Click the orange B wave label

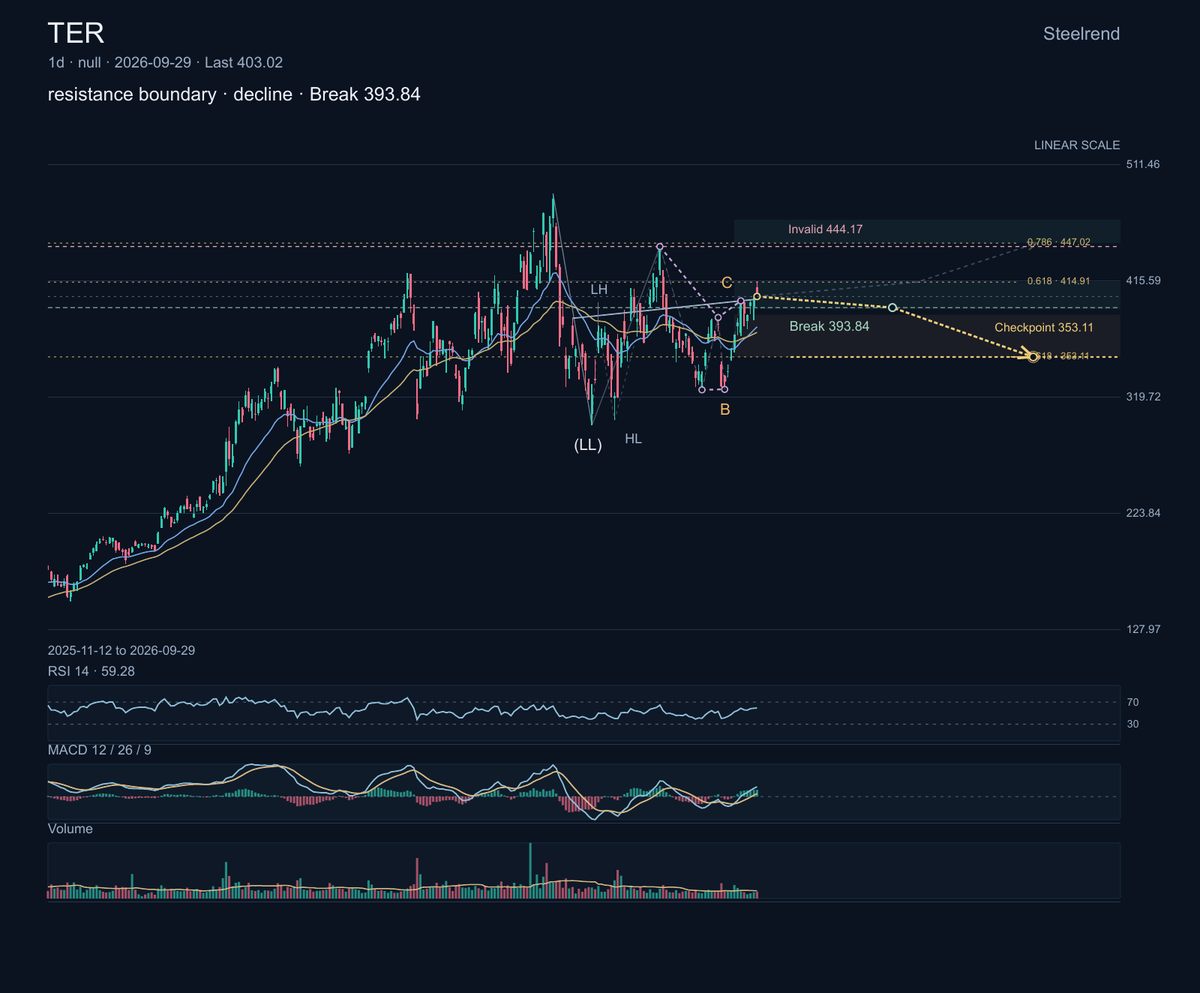(725, 409)
